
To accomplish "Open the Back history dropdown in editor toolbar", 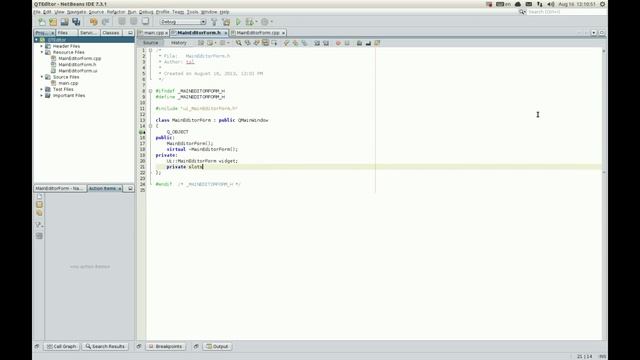I will (216, 43).
